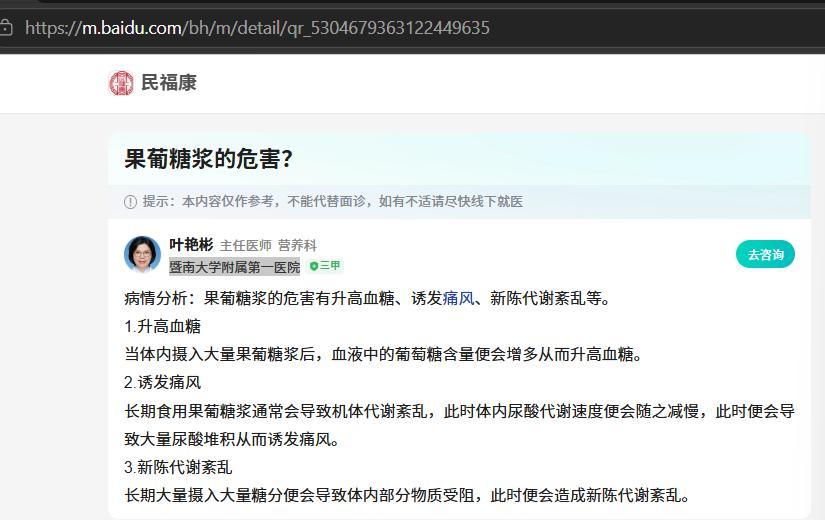Click the 3.新陈代谢紊乱 heading
This screenshot has height=520, width=825.
(x=178, y=467)
